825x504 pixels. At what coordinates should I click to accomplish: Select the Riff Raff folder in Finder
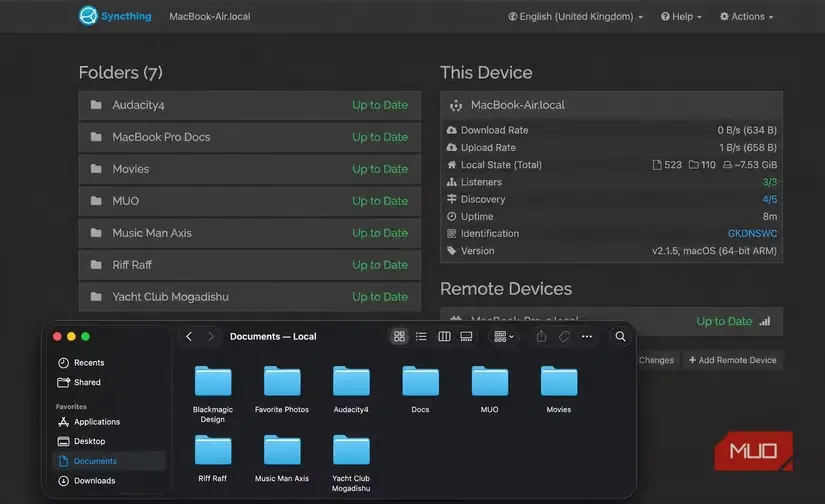[x=213, y=450]
